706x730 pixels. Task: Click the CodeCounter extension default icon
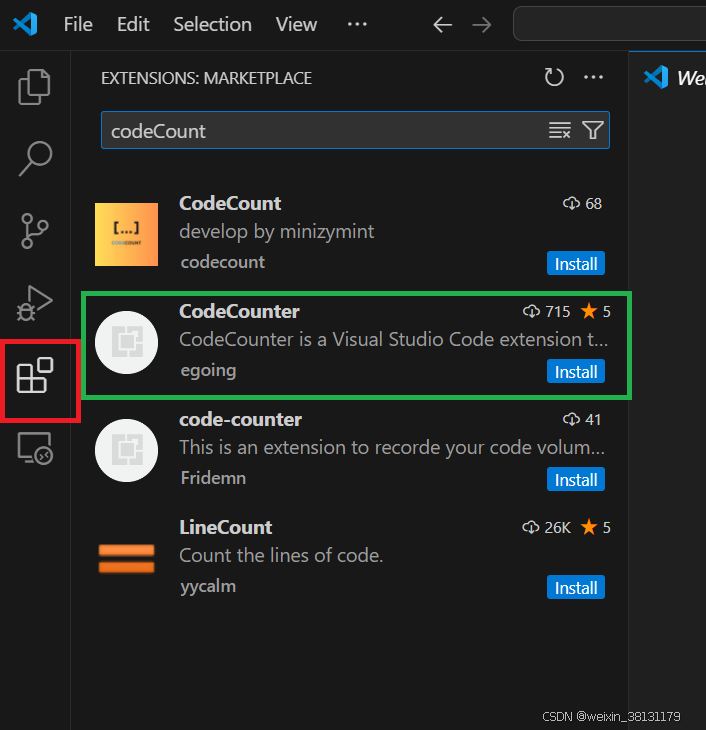[126, 342]
